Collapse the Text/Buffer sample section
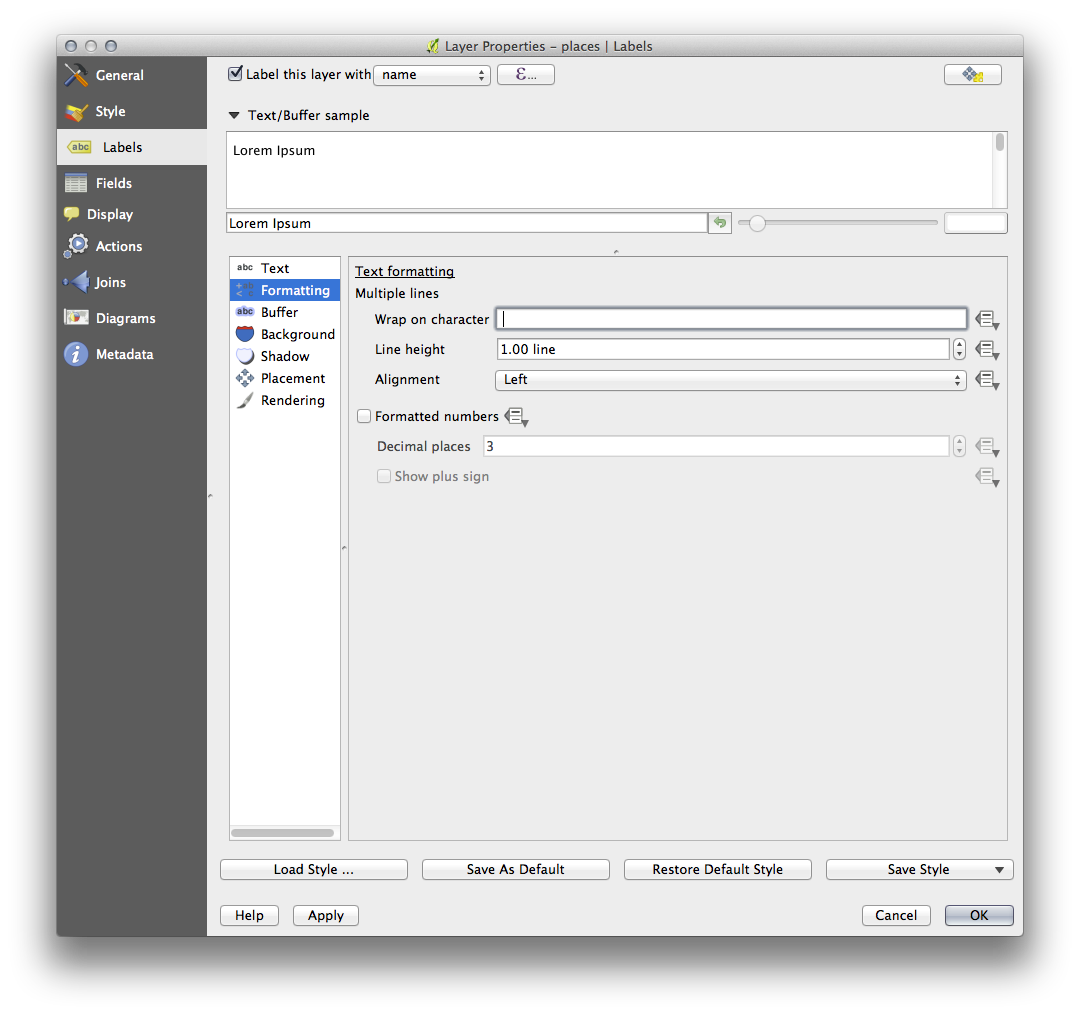The image size is (1080, 1015). click(234, 116)
